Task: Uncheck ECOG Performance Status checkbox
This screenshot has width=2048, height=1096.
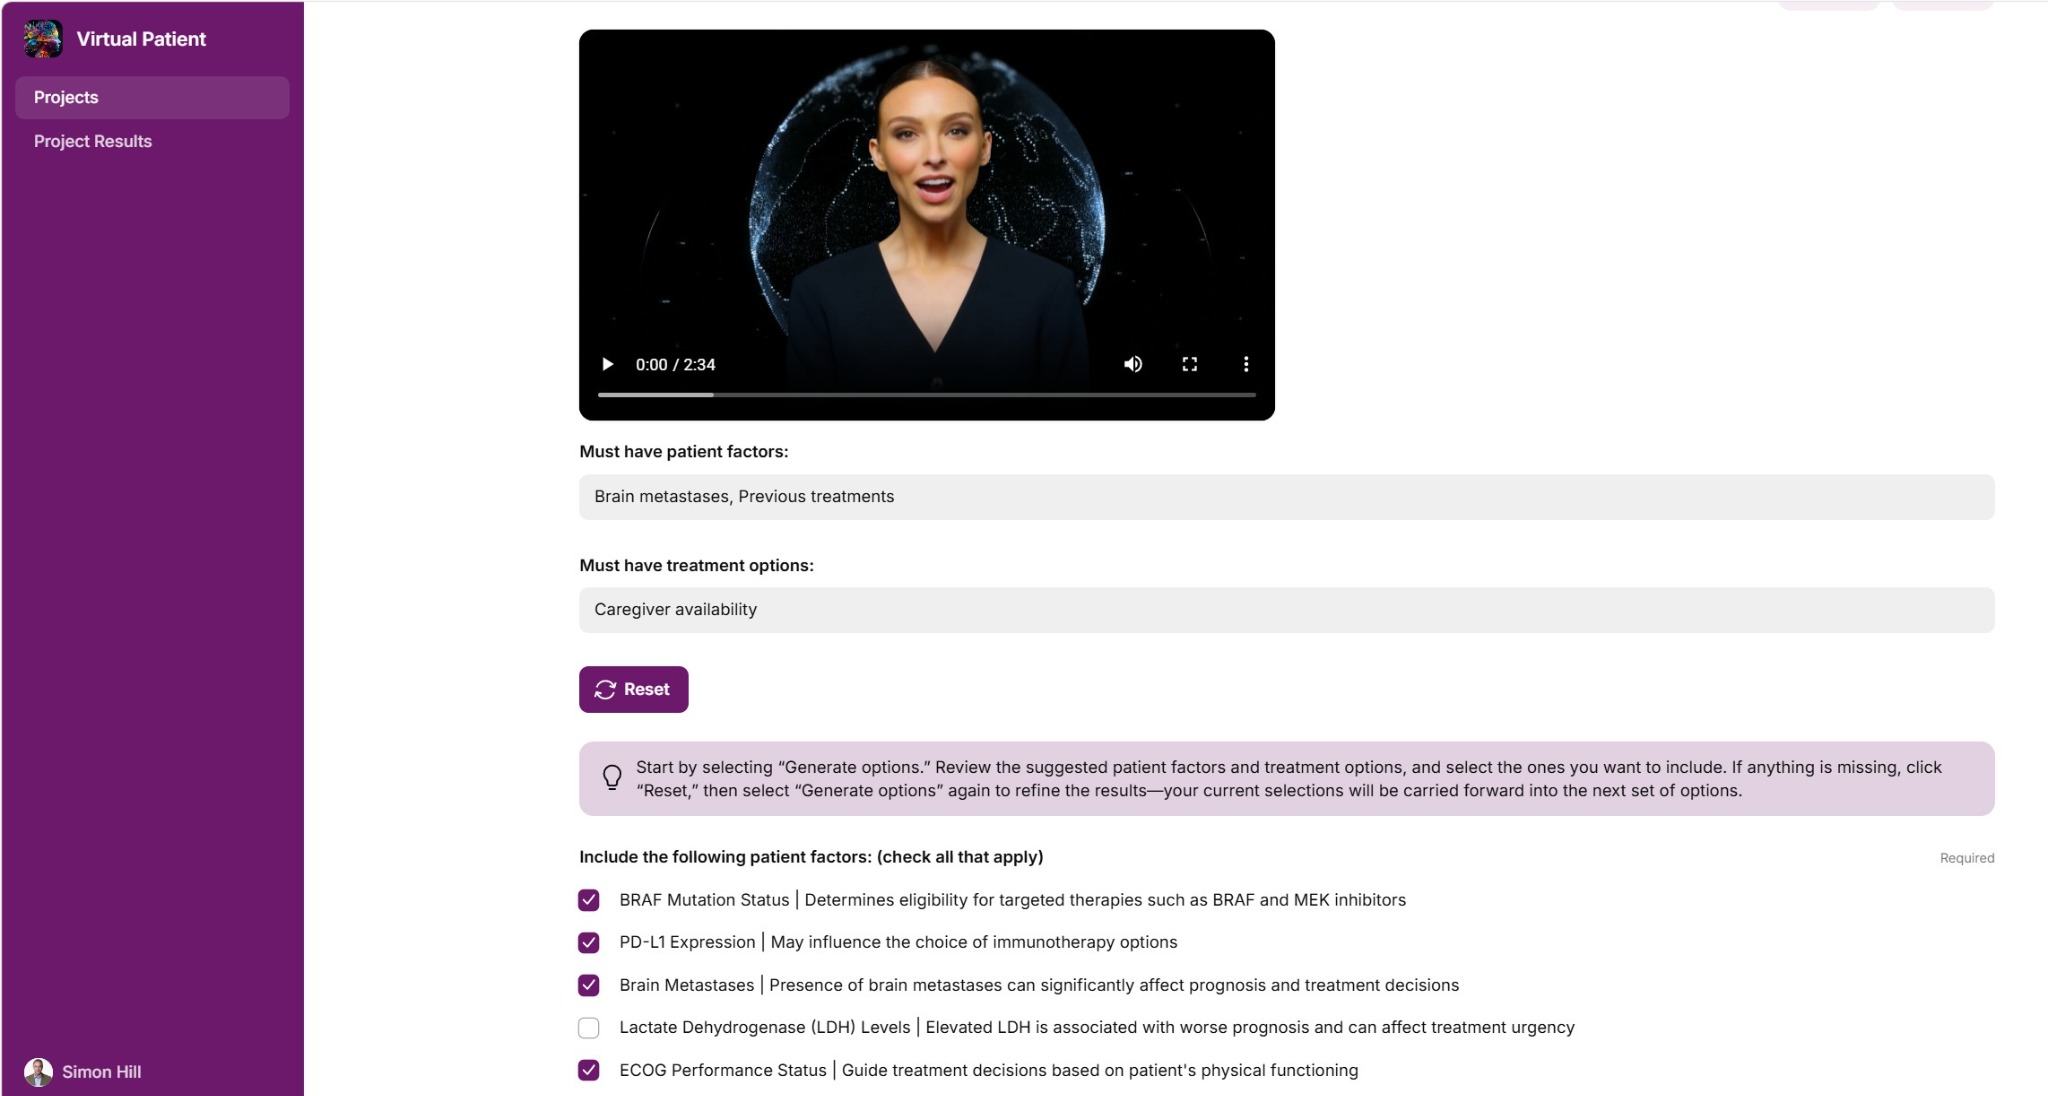Action: (589, 1070)
